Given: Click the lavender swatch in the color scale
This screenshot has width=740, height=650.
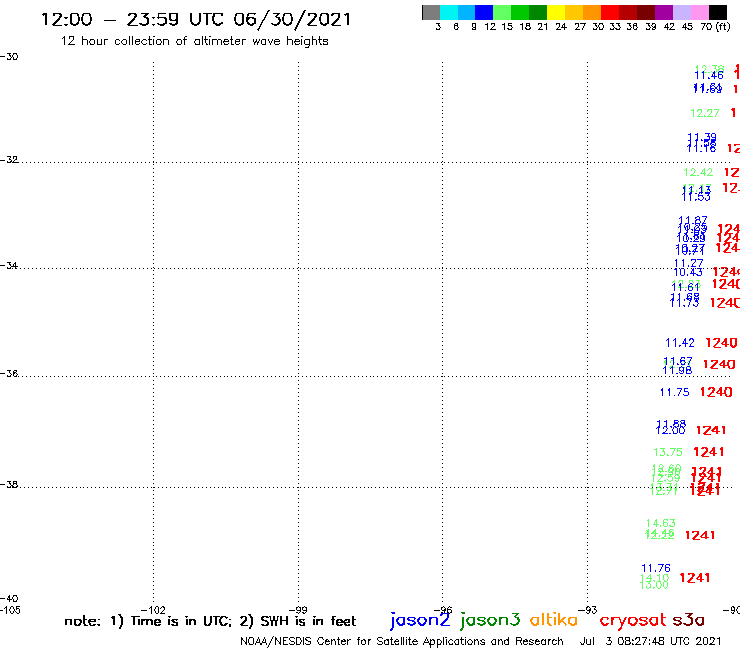Looking at the screenshot, I should click(x=682, y=12).
